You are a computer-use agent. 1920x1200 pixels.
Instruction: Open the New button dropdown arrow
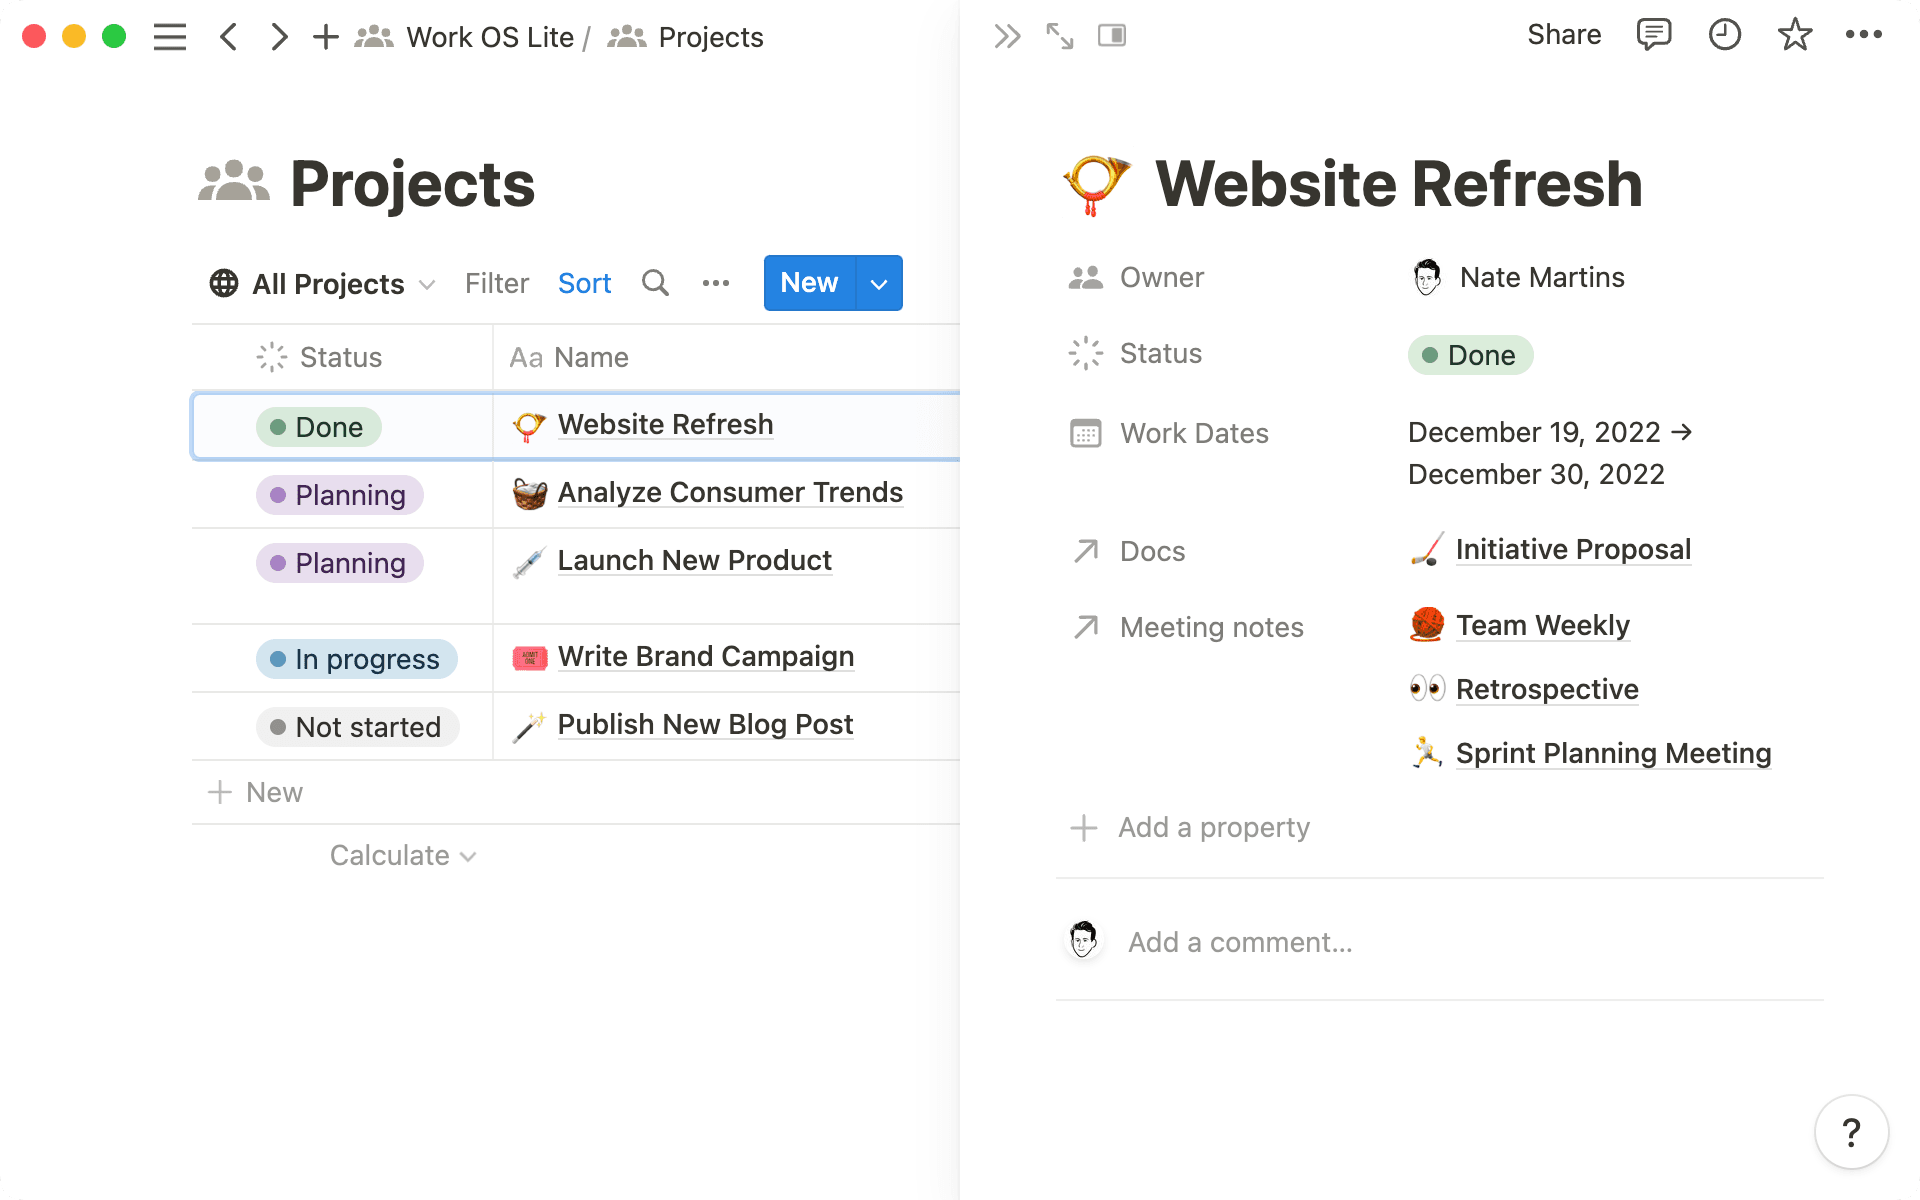point(878,283)
